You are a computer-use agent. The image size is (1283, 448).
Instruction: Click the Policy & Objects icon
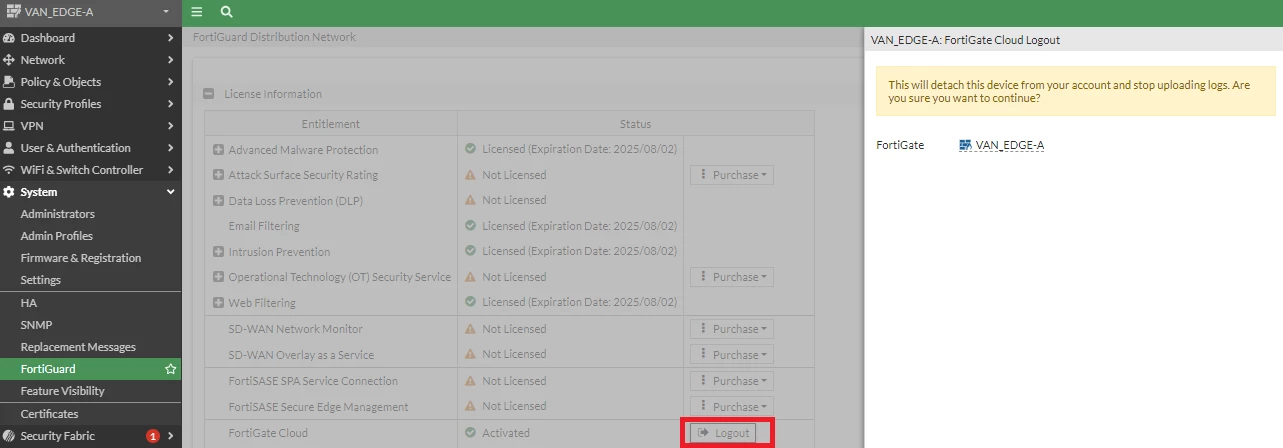[9, 82]
